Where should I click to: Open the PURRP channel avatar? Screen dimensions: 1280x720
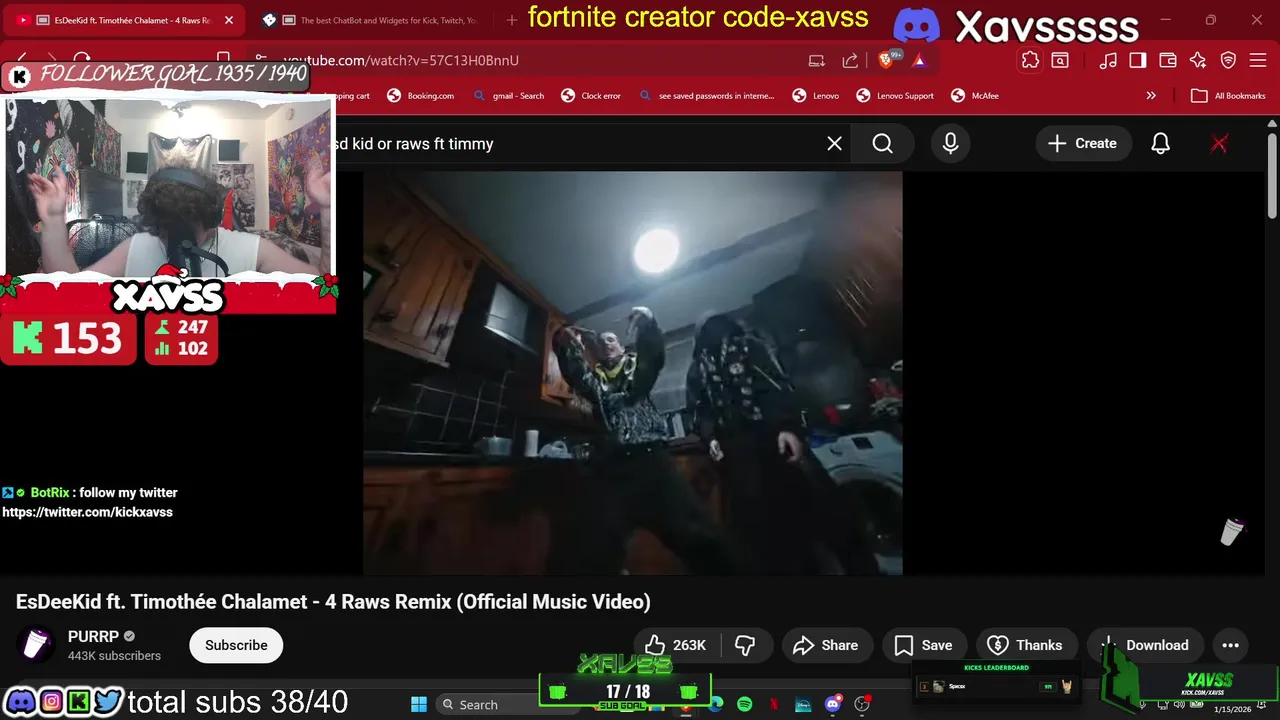coord(36,645)
